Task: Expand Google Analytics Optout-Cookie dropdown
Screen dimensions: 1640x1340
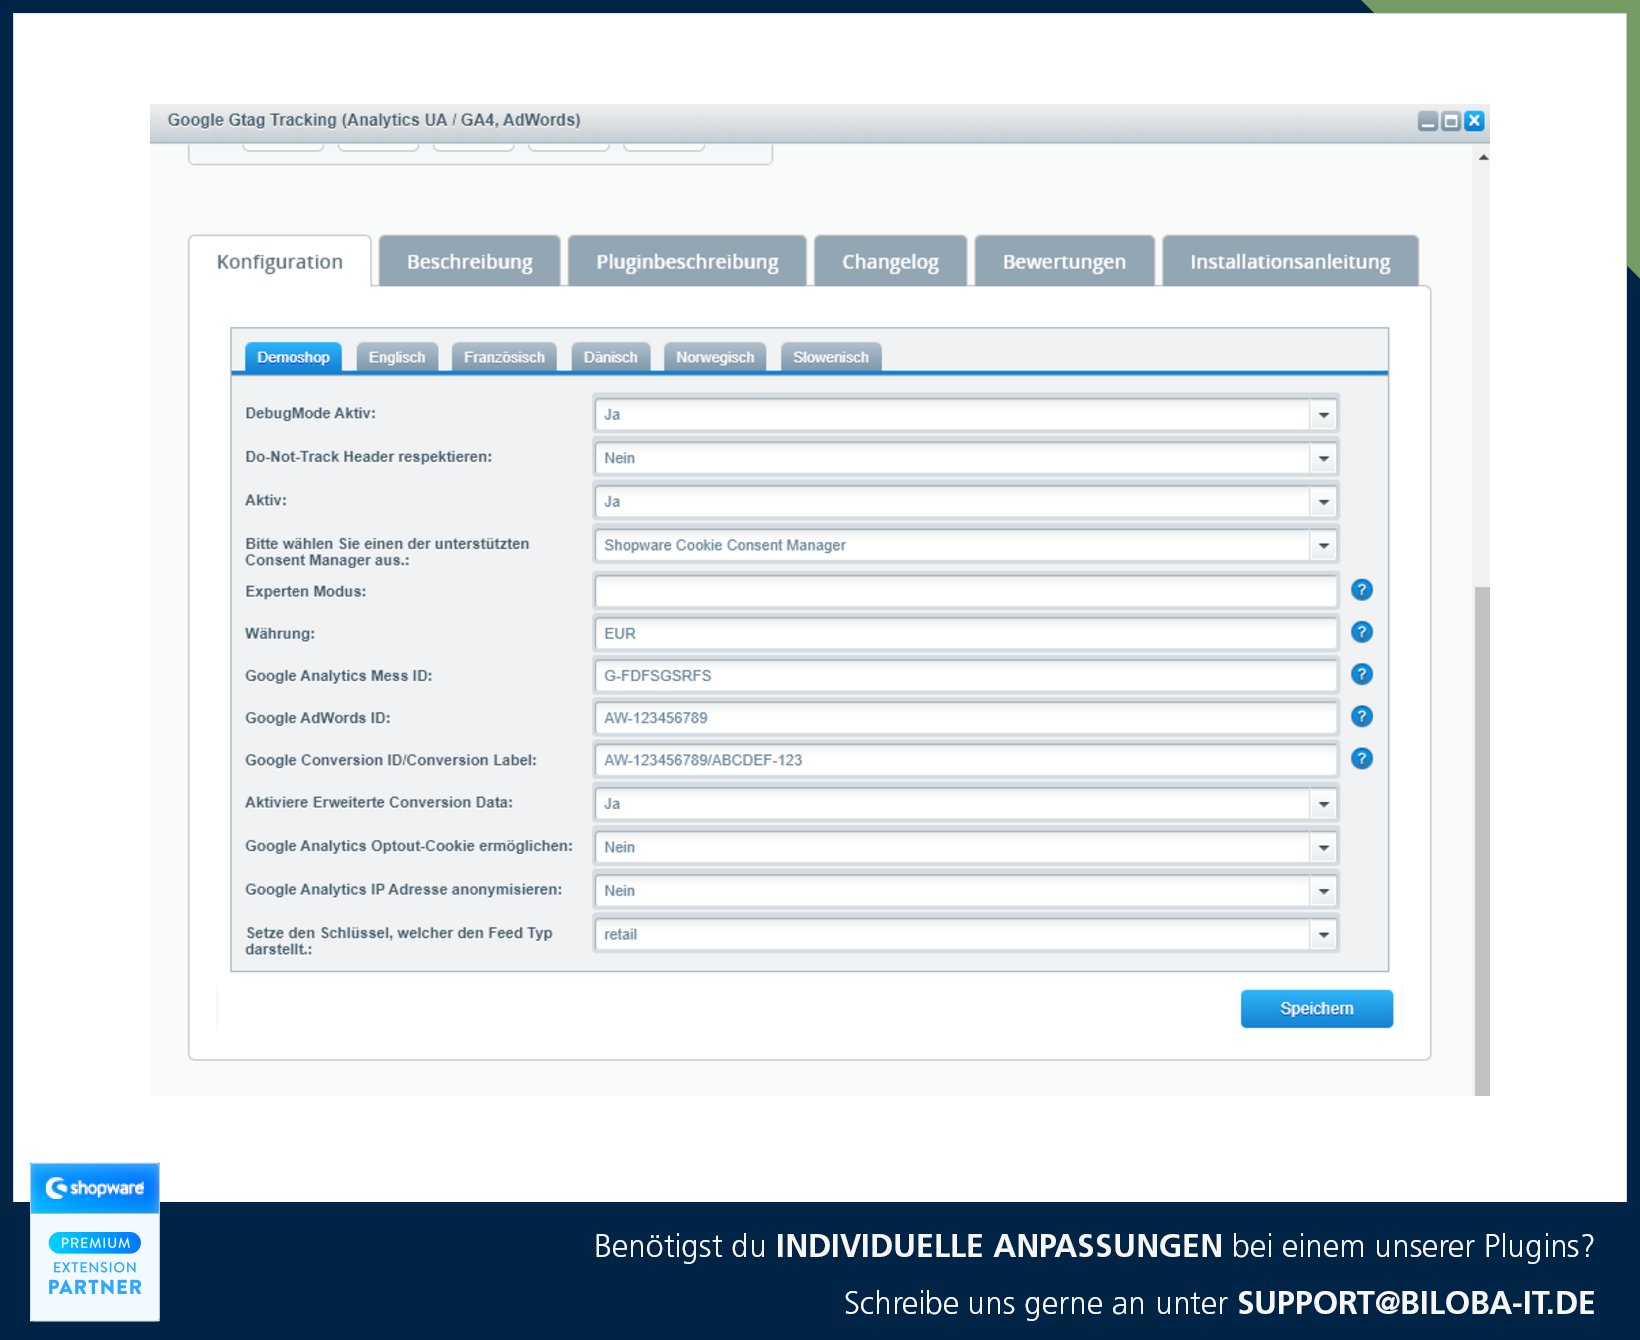Action: pos(1323,847)
